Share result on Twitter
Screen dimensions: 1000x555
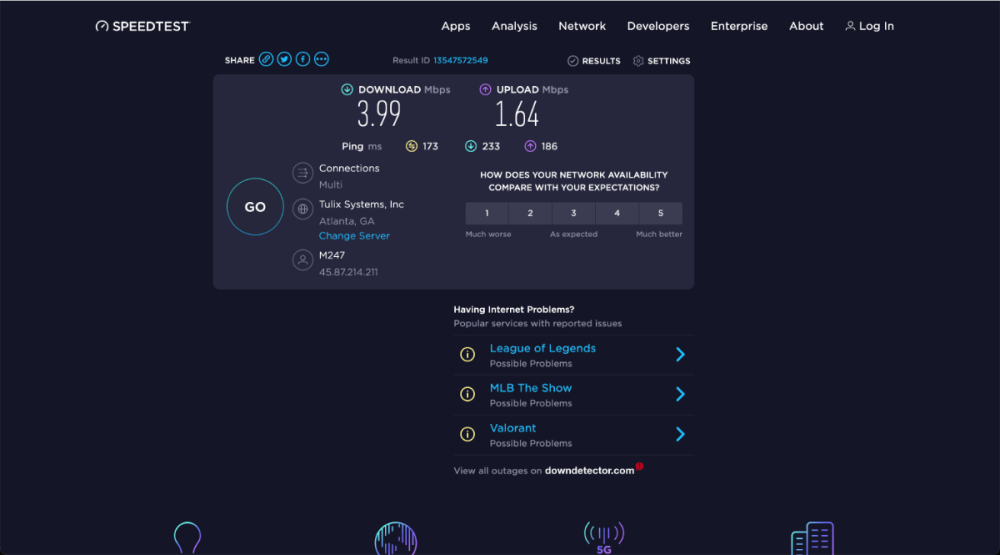tap(284, 60)
